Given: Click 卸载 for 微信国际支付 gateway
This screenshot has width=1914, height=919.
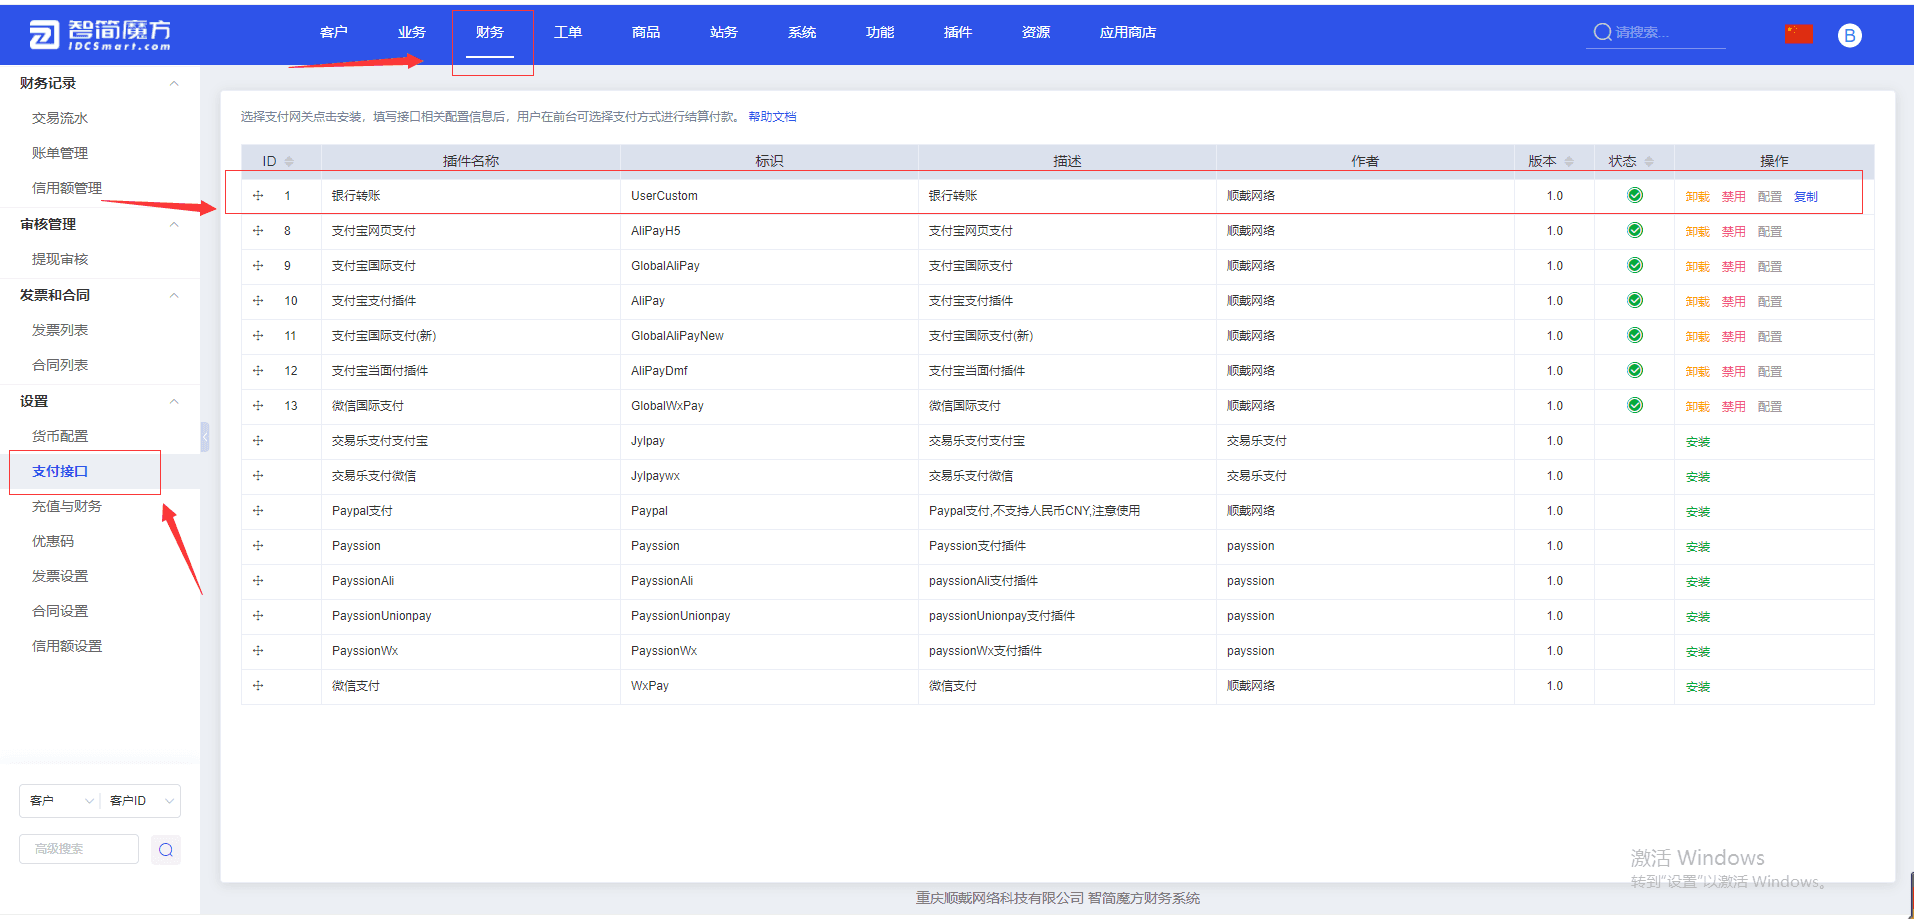Looking at the screenshot, I should pos(1698,407).
